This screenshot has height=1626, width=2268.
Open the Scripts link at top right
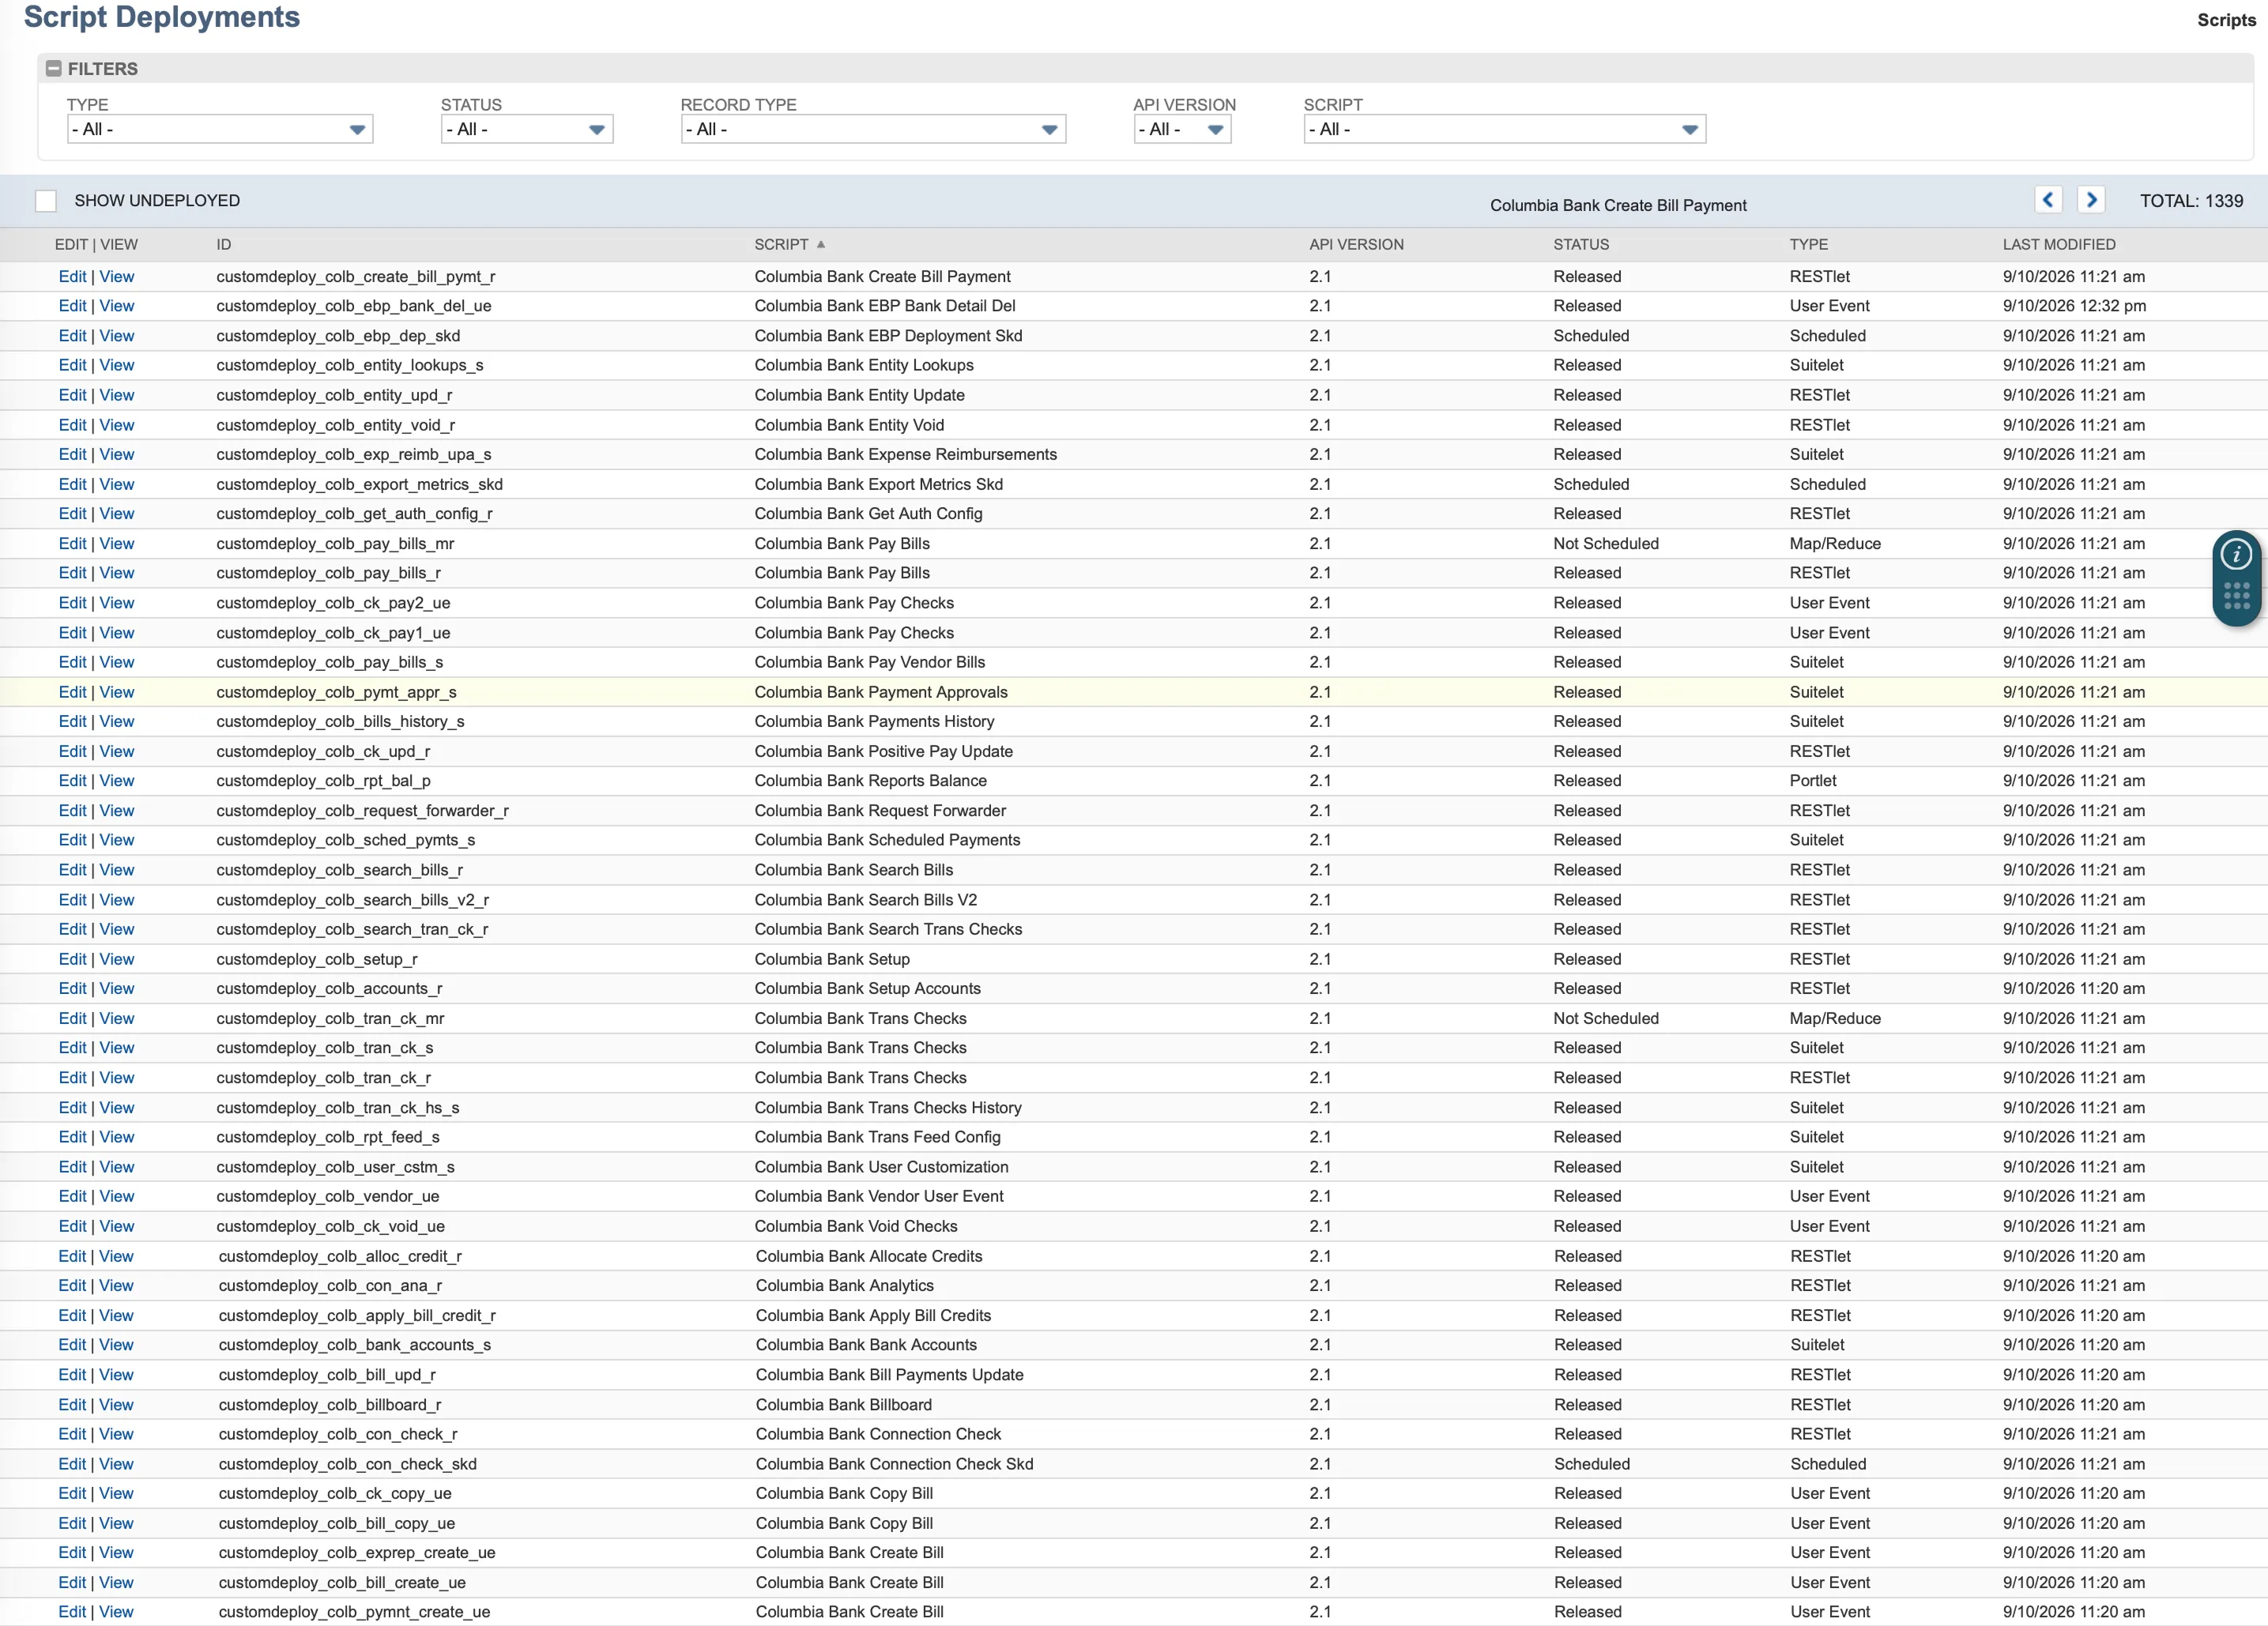click(2226, 20)
